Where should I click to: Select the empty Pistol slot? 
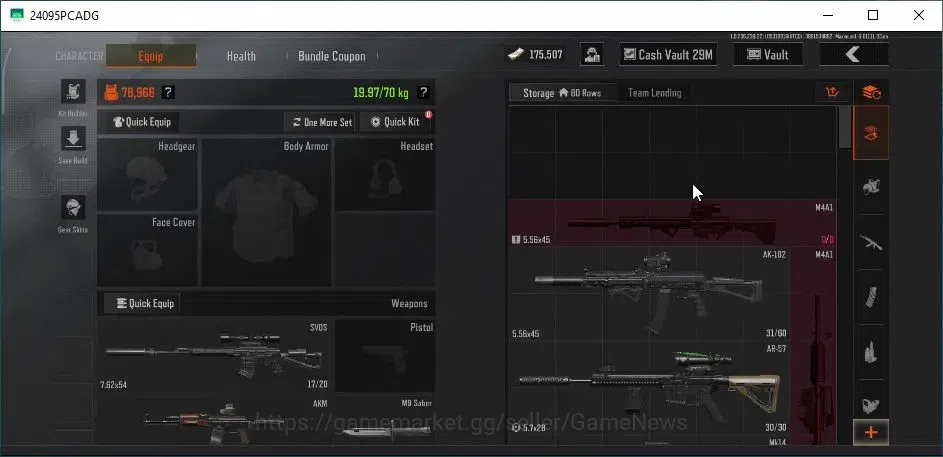click(385, 356)
